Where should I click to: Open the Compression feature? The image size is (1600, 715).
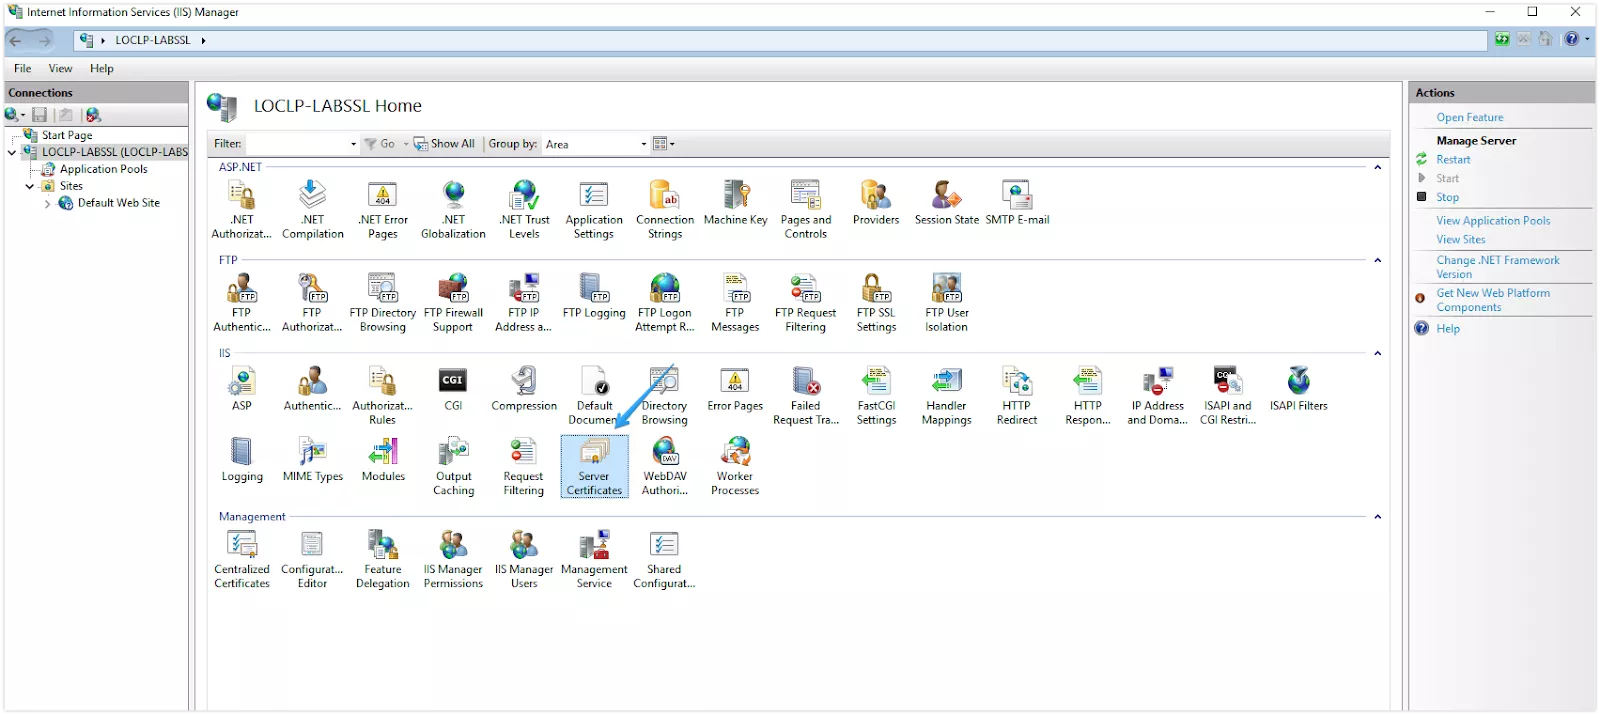(524, 389)
